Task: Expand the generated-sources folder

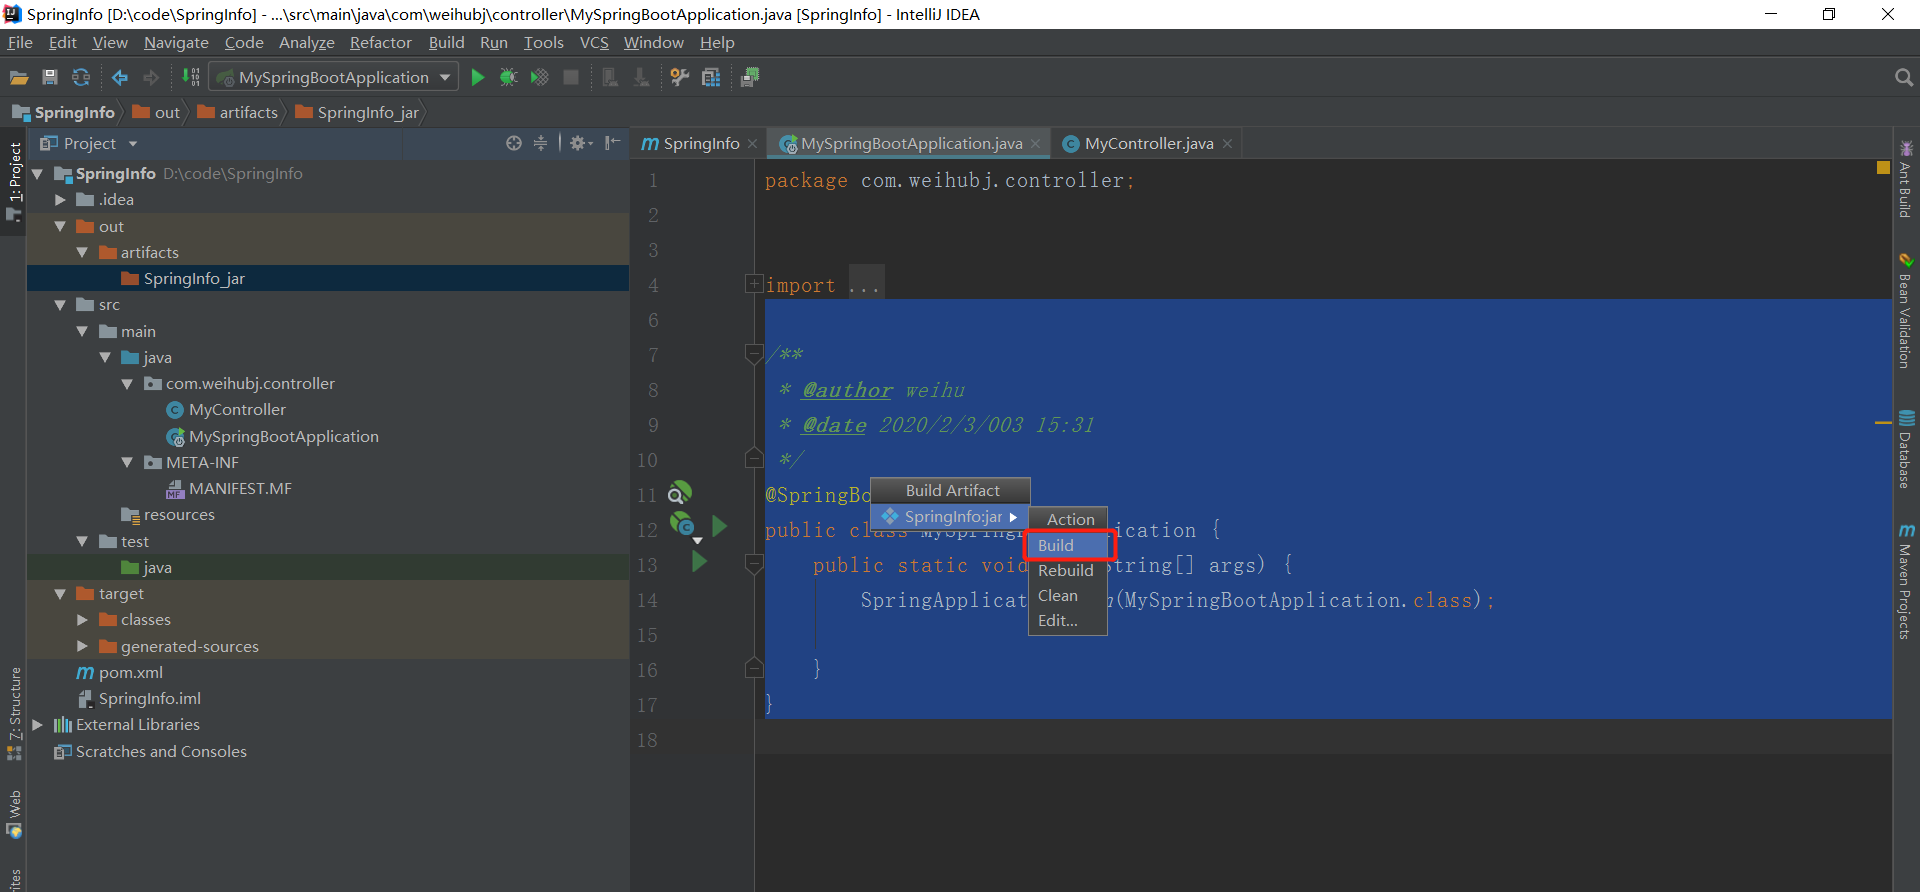Action: pos(82,647)
